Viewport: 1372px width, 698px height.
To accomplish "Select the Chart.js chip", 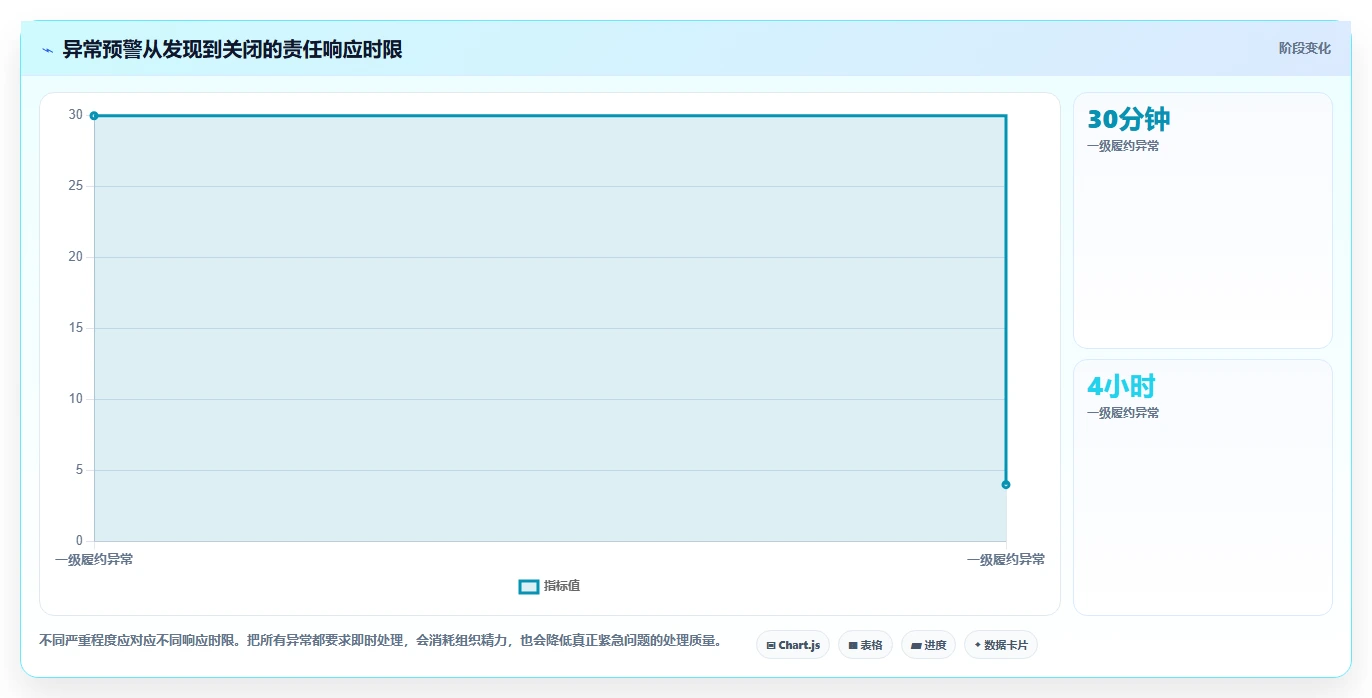I will [x=793, y=645].
